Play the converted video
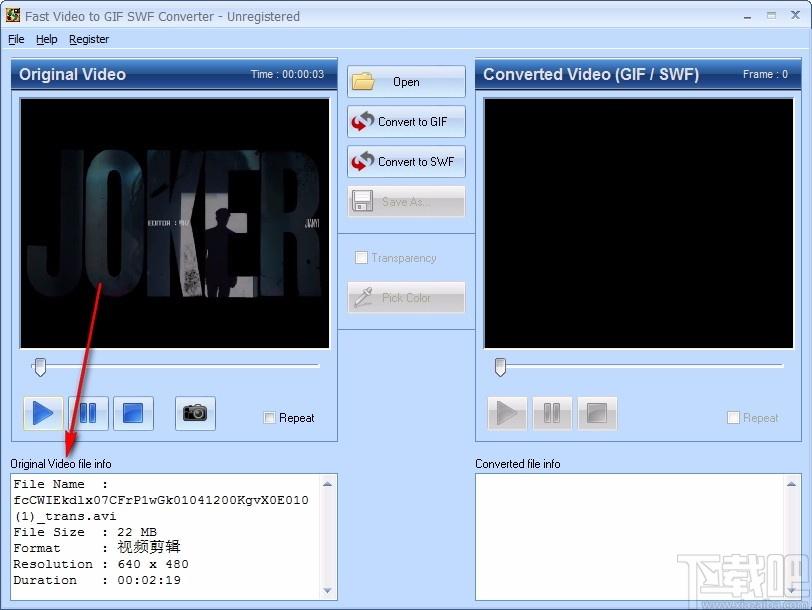This screenshot has height=610, width=812. pos(507,413)
